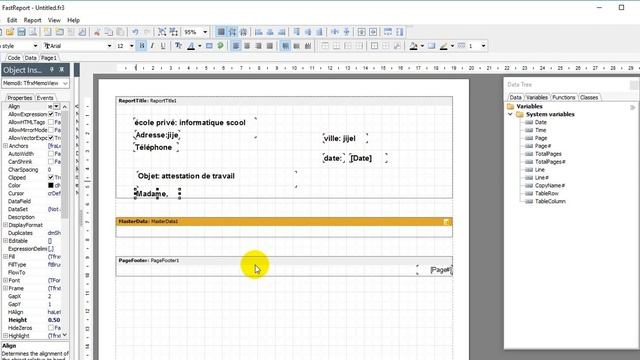Switch to the Classes tab in Data Tree
Image resolution: width=640 pixels, height=360 pixels.
[x=589, y=98]
